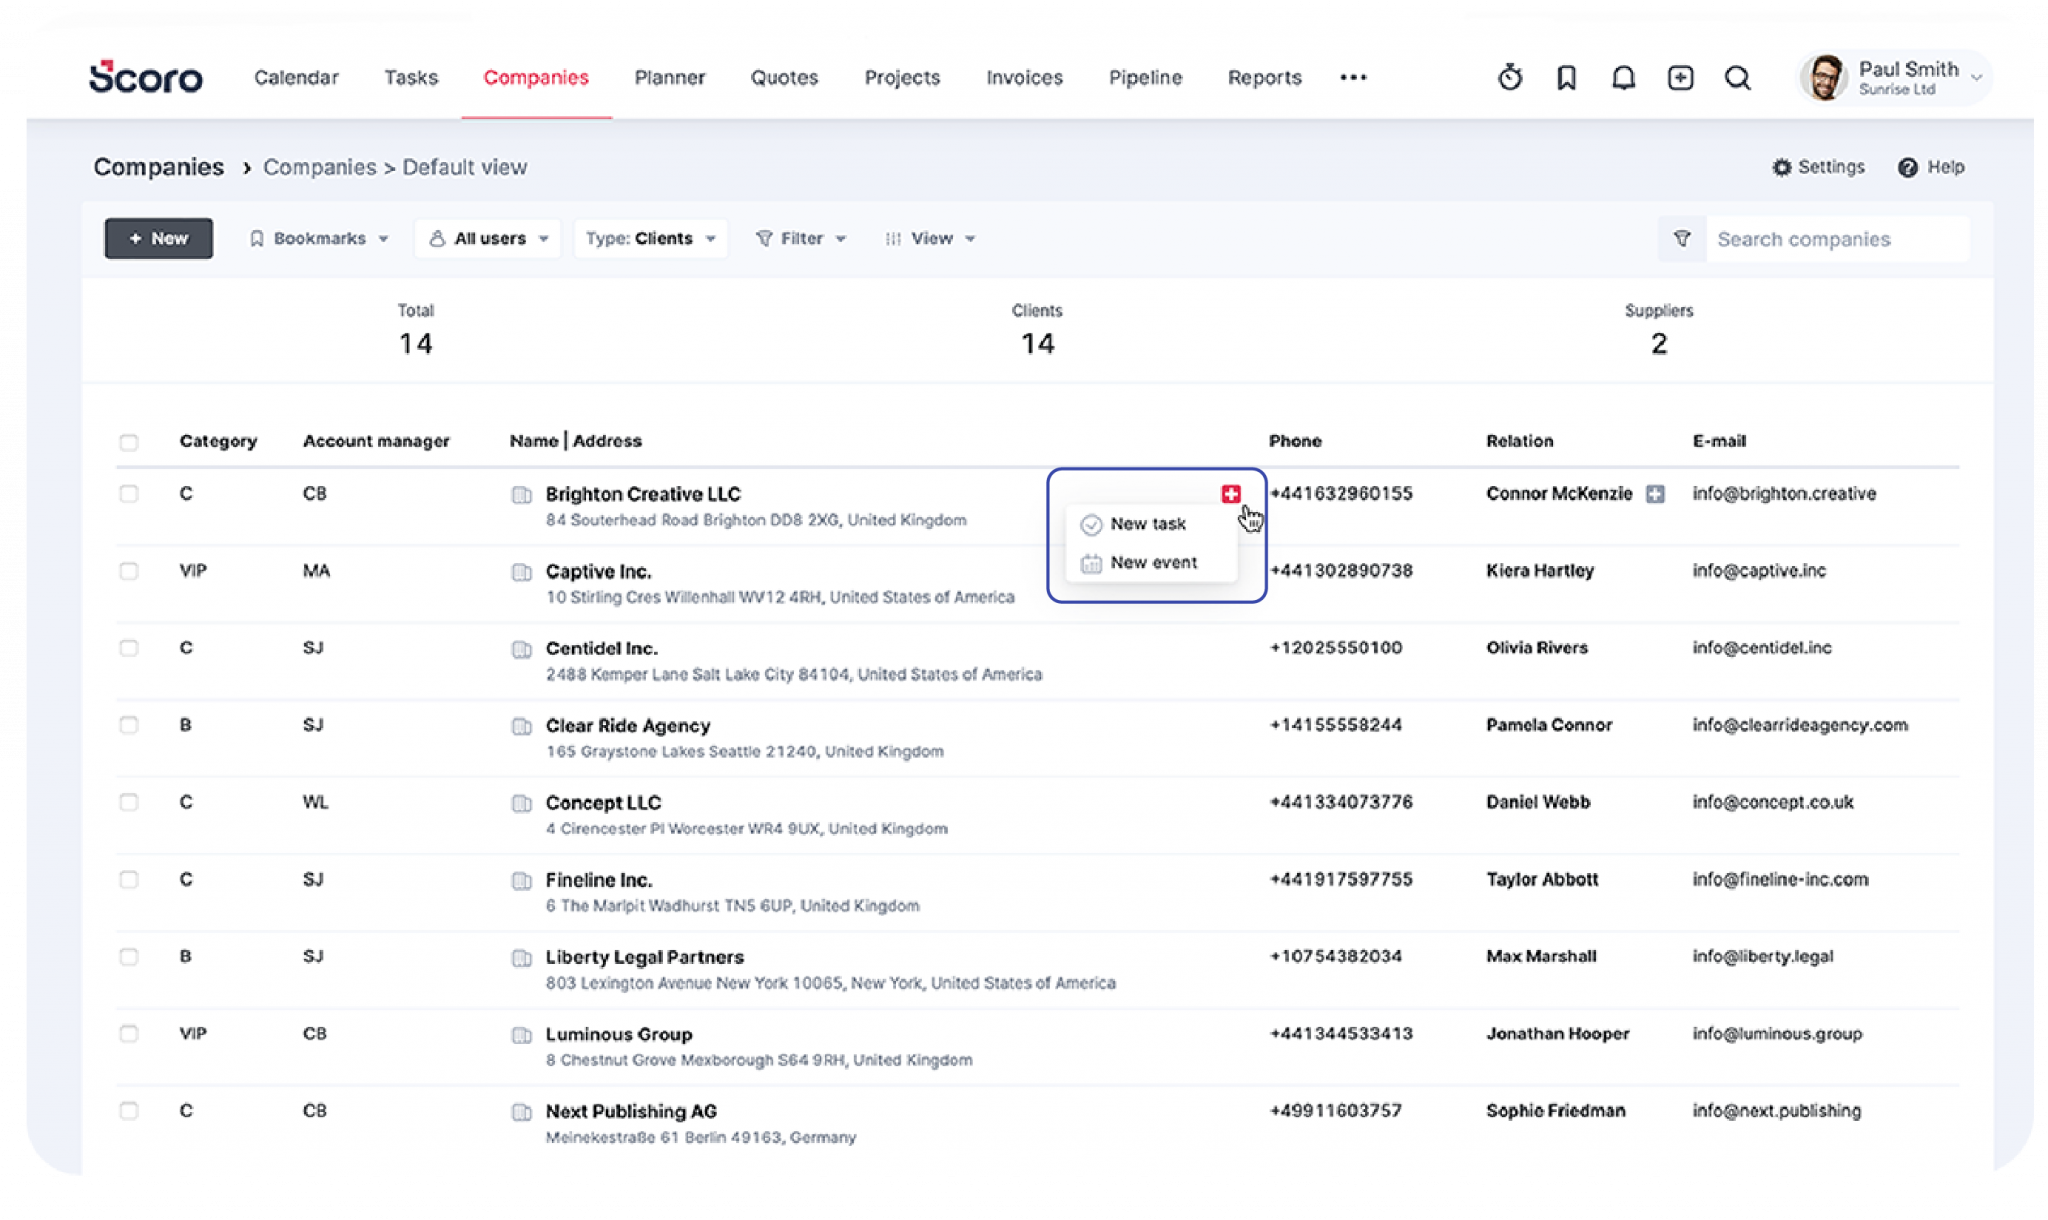Open notifications with the bell icon
The width and height of the screenshot is (2048, 1220).
click(1623, 77)
